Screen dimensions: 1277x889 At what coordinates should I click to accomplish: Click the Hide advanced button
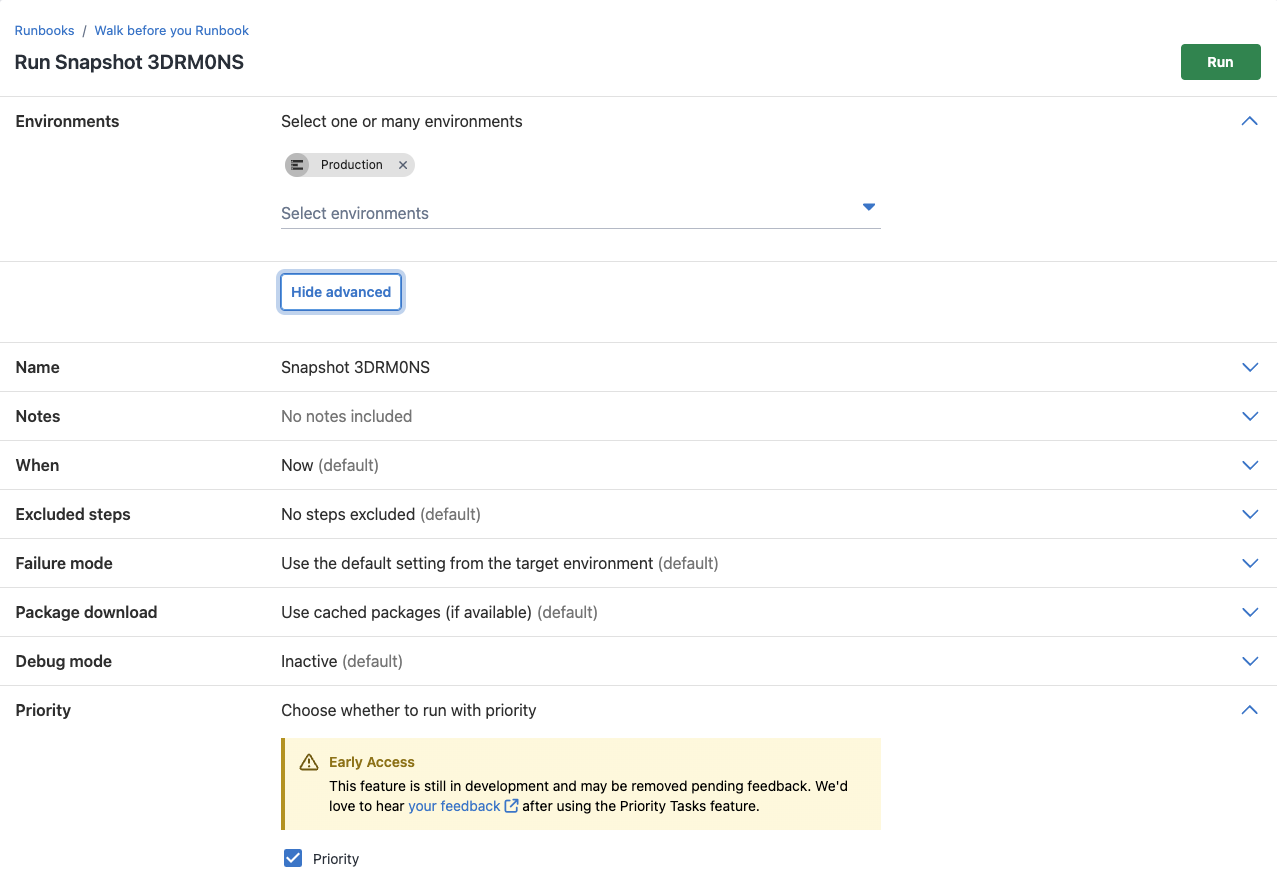(x=340, y=292)
